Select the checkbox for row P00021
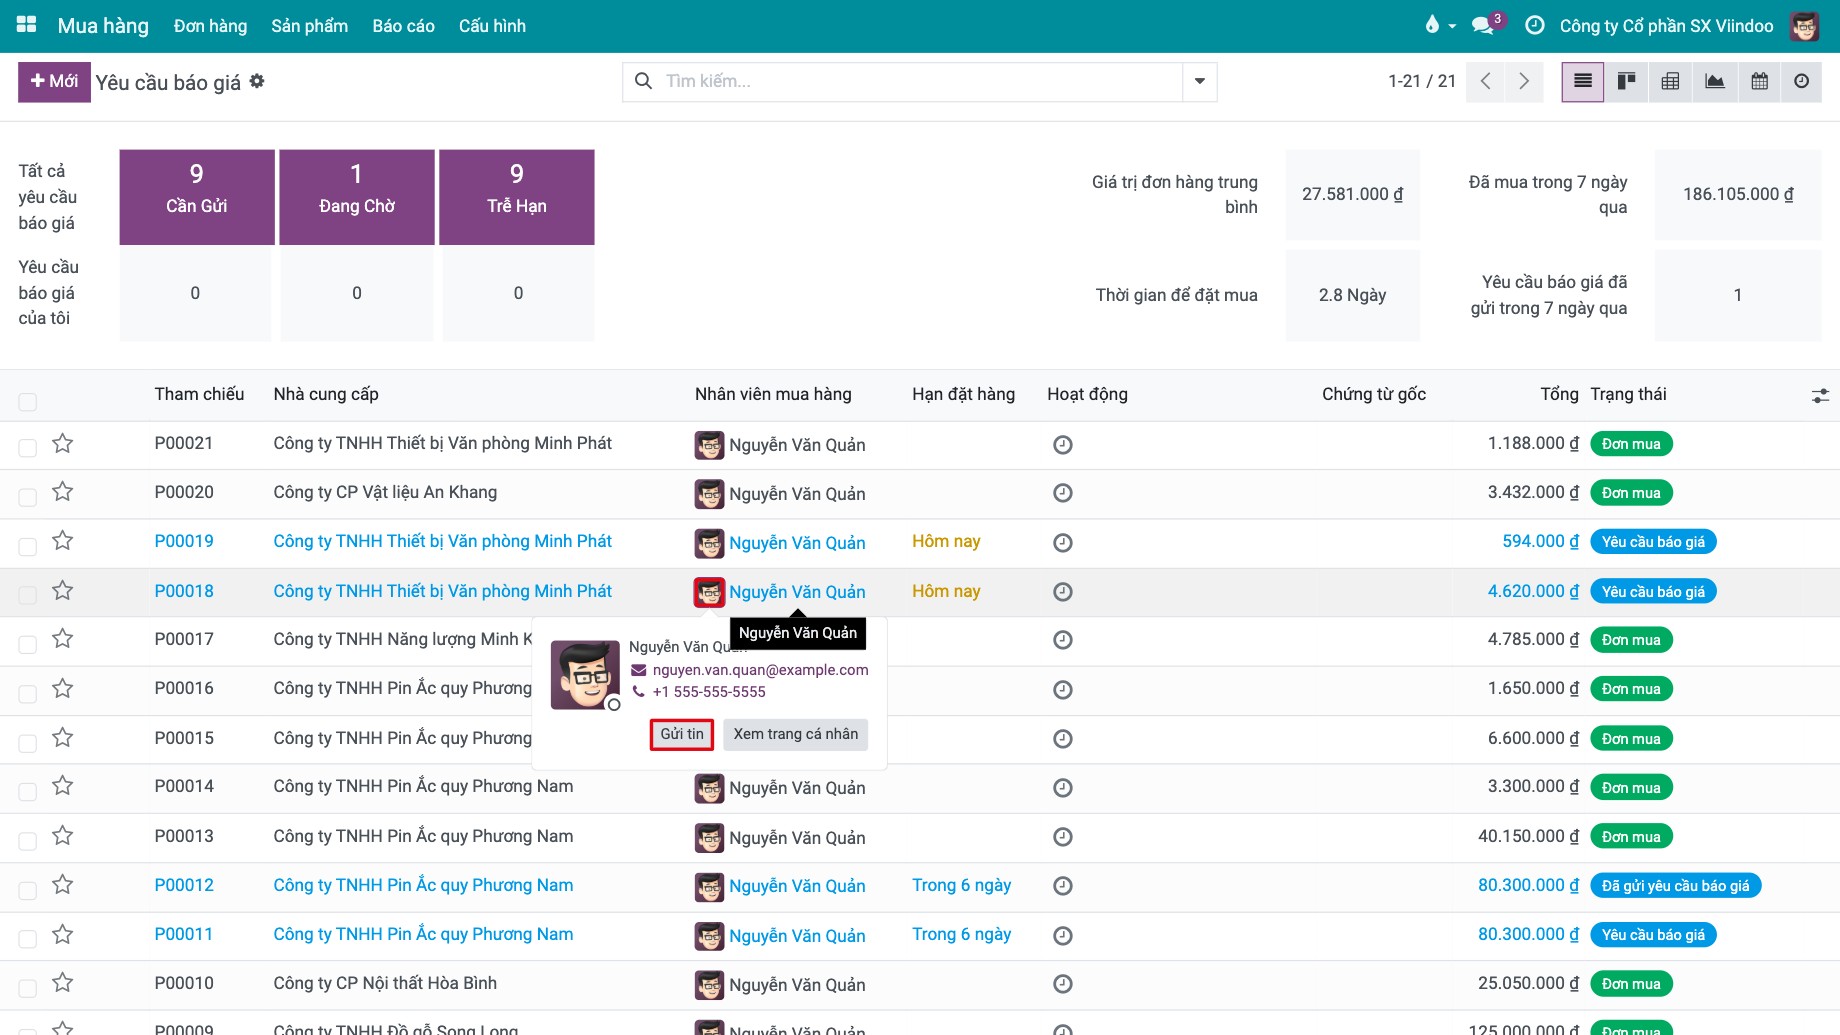The width and height of the screenshot is (1840, 1035). coord(28,448)
